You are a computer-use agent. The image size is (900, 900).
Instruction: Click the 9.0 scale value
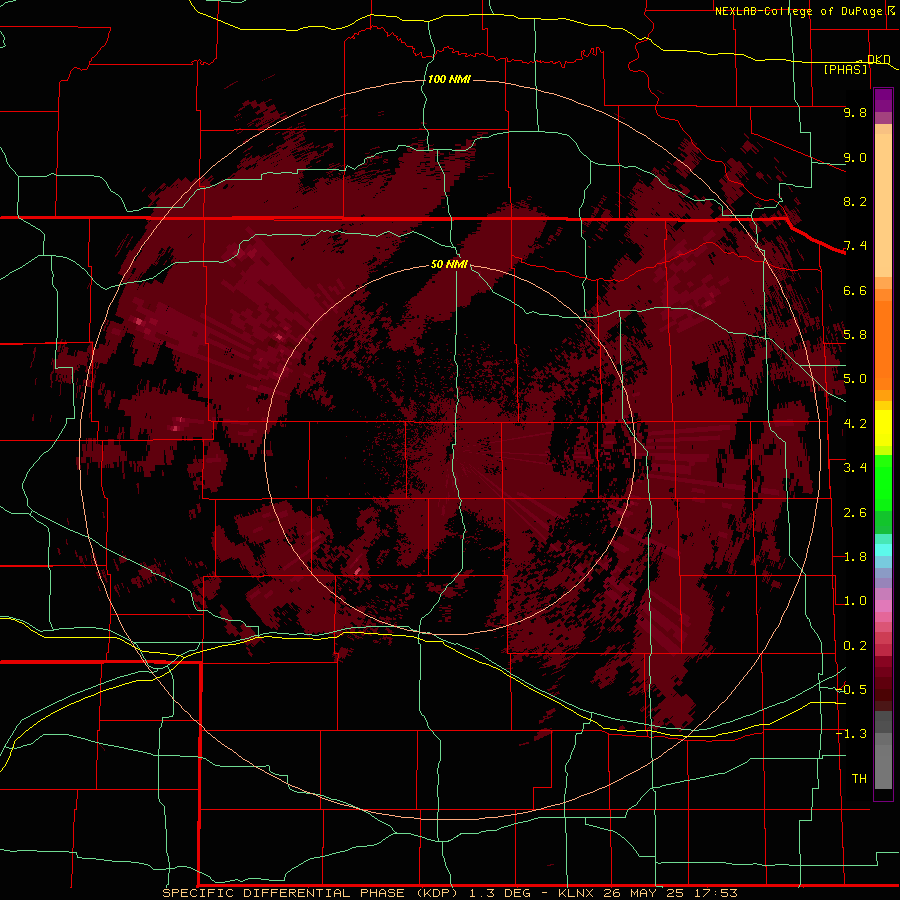click(855, 157)
